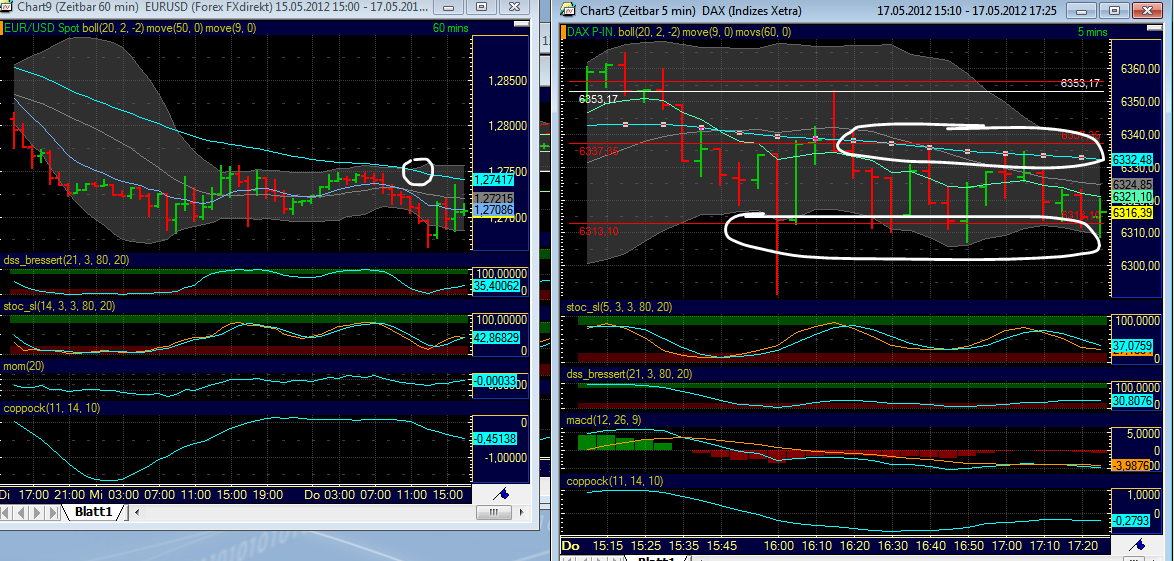Click the 42,86829 stochastic value
Viewport: 1174px width, 561px height.
[x=496, y=338]
